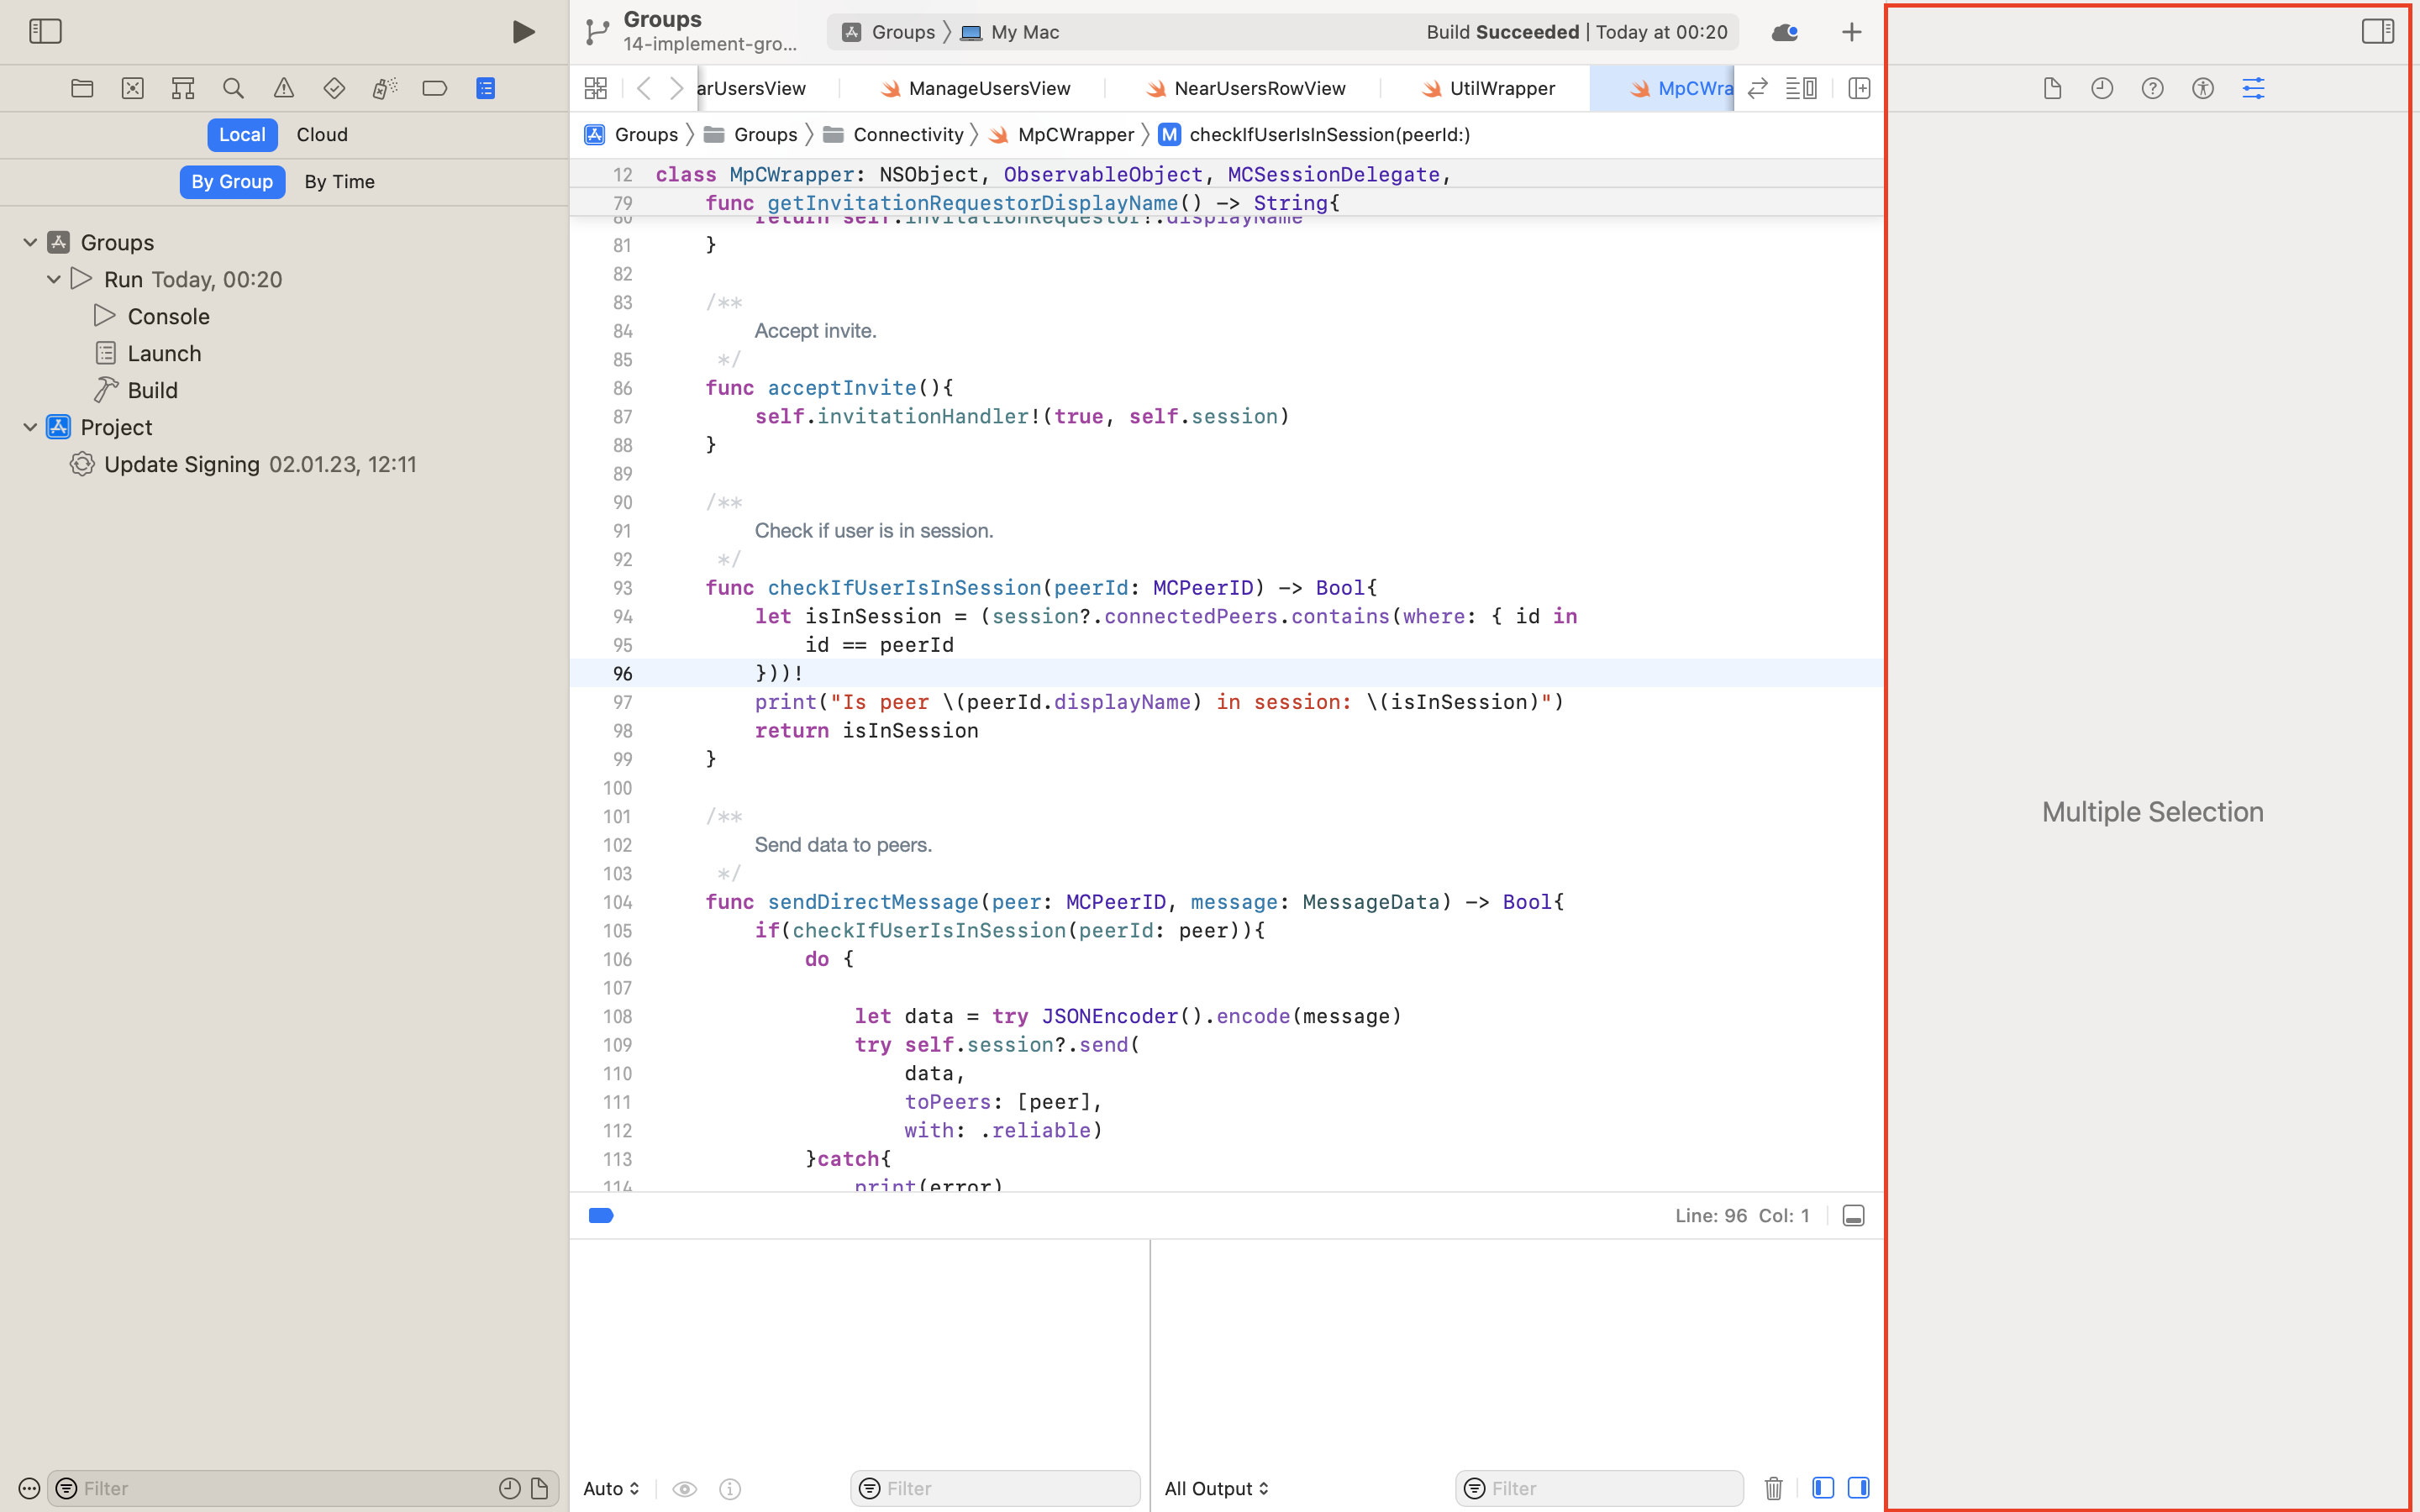Screen dimensions: 2420x1512
Task: Open the Debug navigator icon
Action: coord(385,88)
